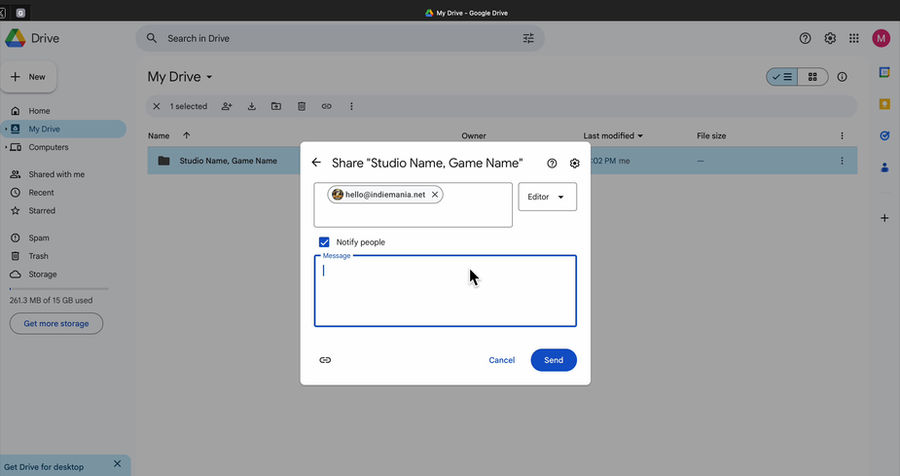Expand Computers tree arrow
The height and width of the screenshot is (476, 900).
[x=6, y=148]
